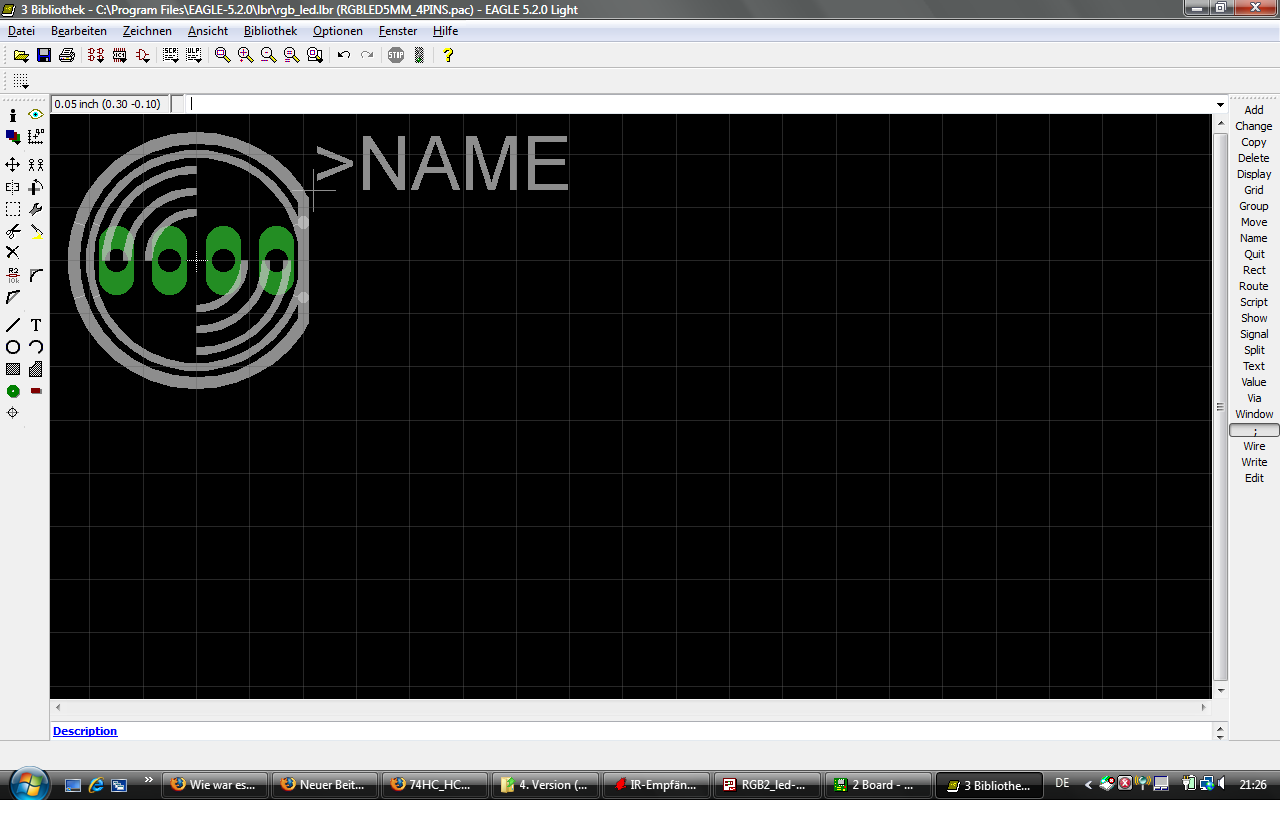
Task: Select the Cut scissors tool
Action: pos(13,231)
